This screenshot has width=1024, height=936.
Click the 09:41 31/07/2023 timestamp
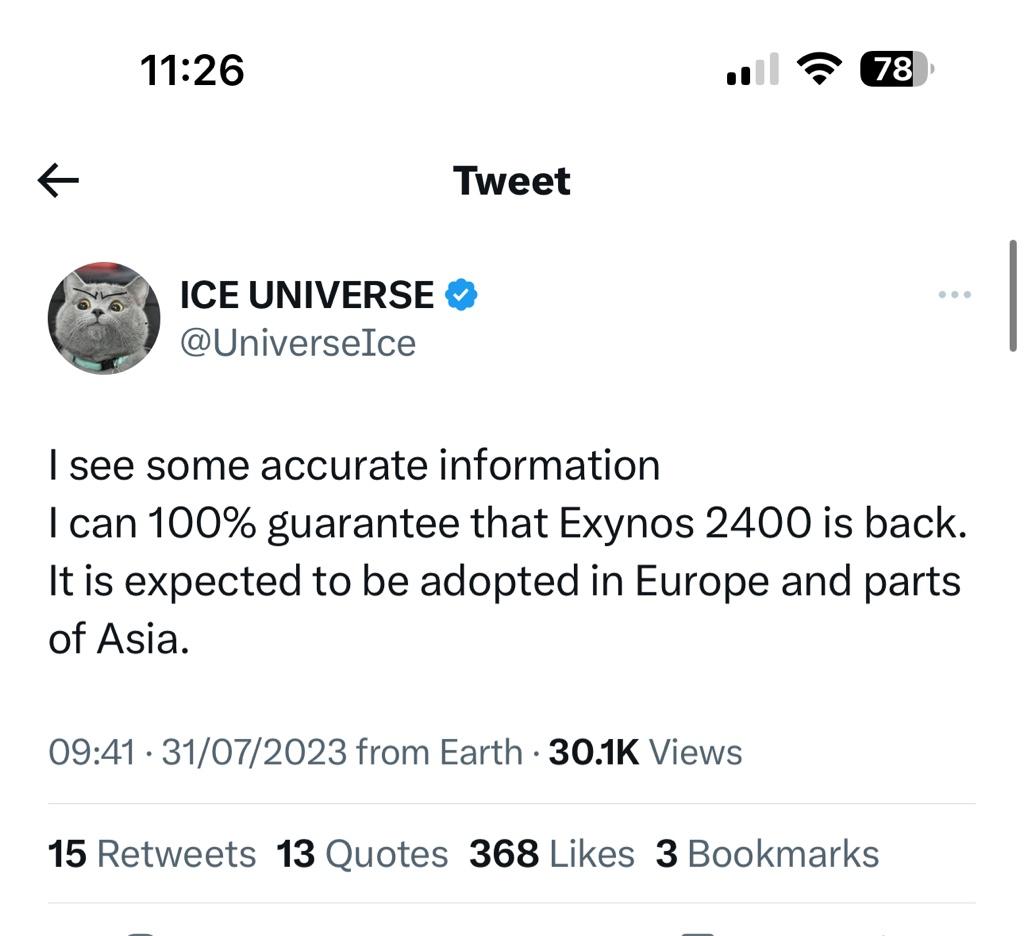click(x=198, y=752)
